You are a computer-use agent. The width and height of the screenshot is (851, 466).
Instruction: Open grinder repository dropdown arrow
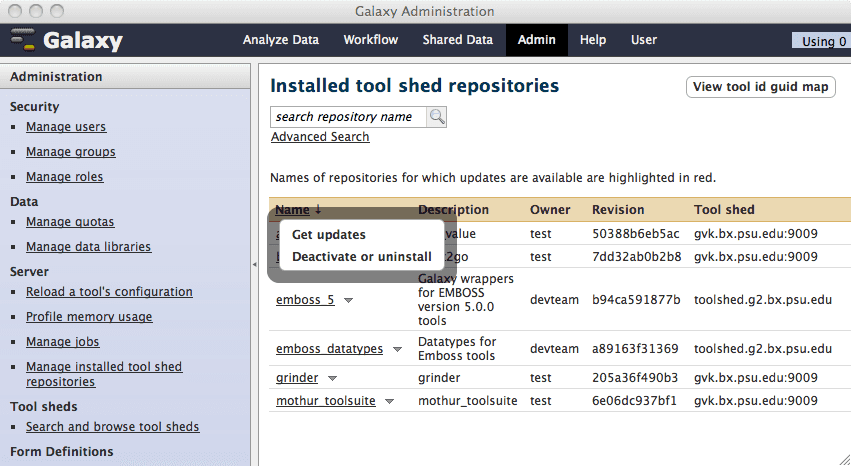(332, 378)
